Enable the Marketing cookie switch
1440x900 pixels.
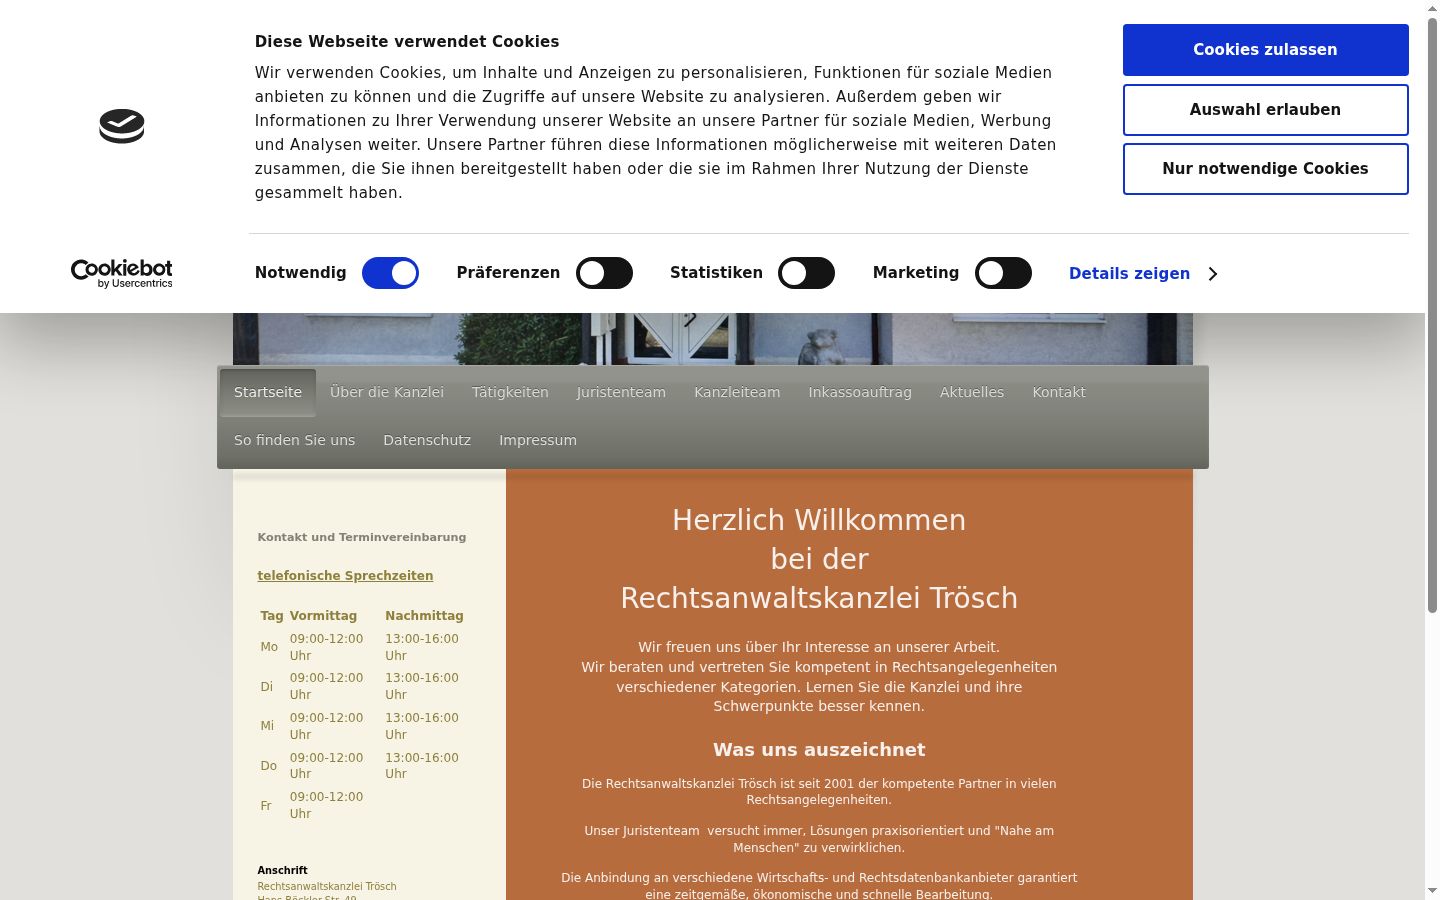[x=1003, y=273]
